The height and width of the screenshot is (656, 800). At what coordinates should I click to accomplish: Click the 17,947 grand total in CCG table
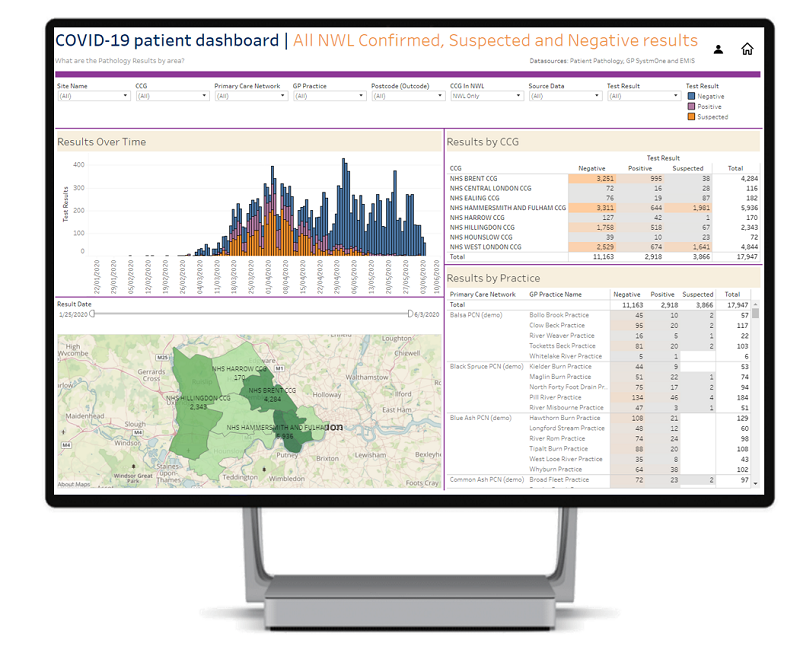pos(747,257)
